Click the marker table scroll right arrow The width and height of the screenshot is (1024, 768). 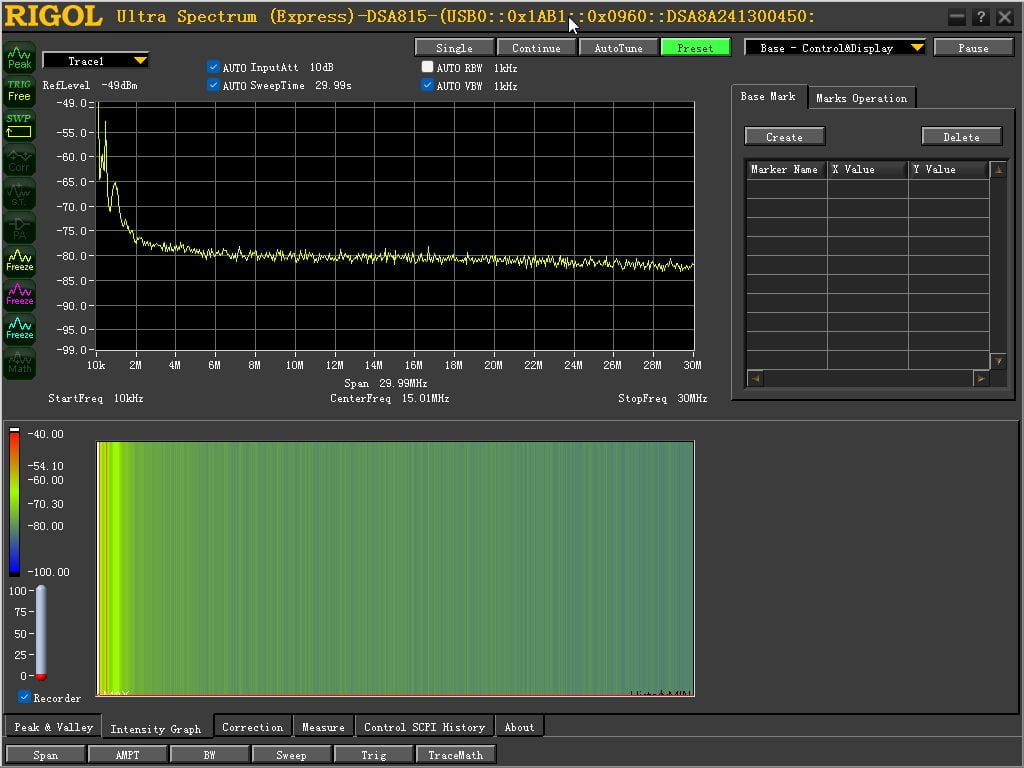[x=981, y=378]
